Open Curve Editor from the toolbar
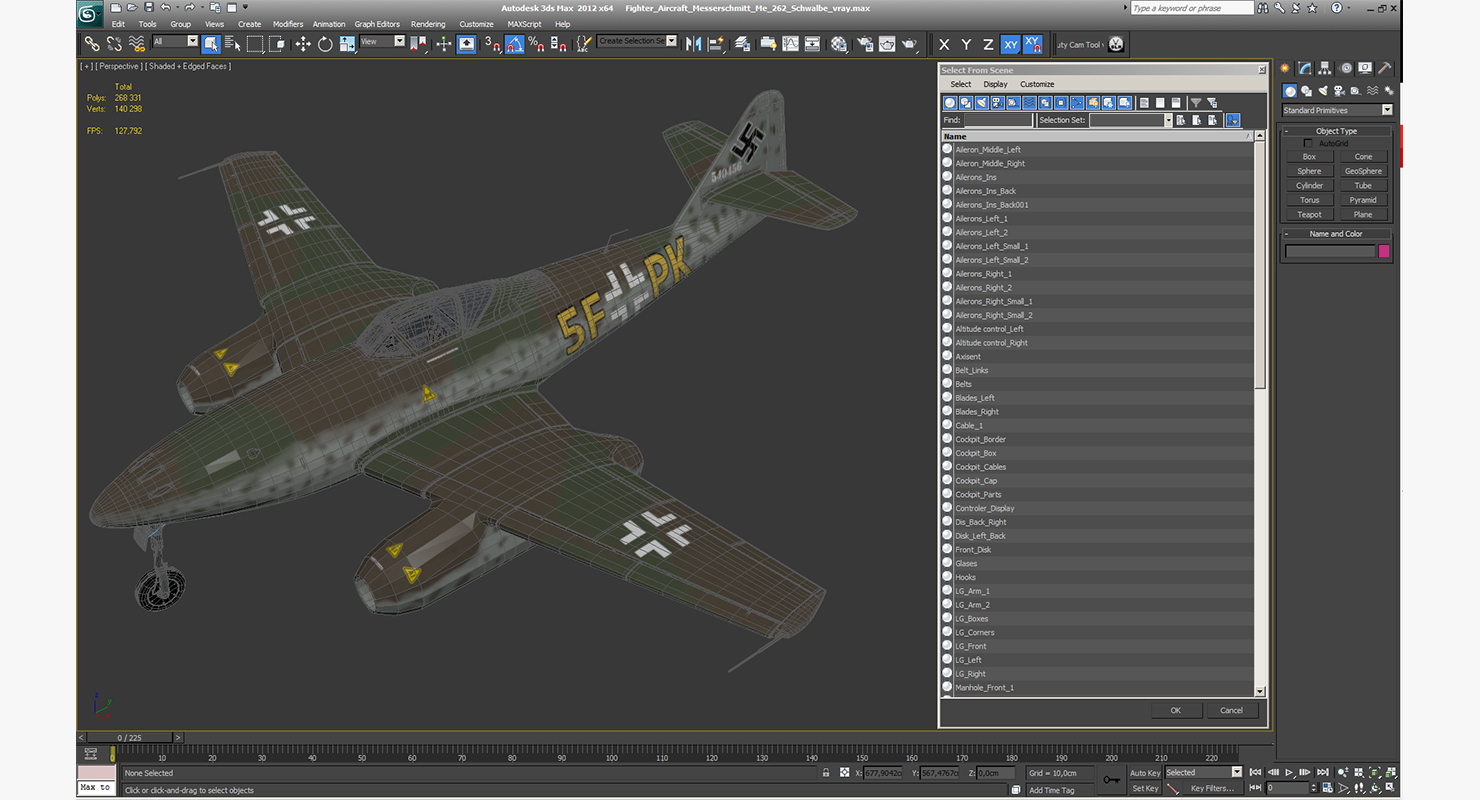1480x800 pixels. pos(790,44)
